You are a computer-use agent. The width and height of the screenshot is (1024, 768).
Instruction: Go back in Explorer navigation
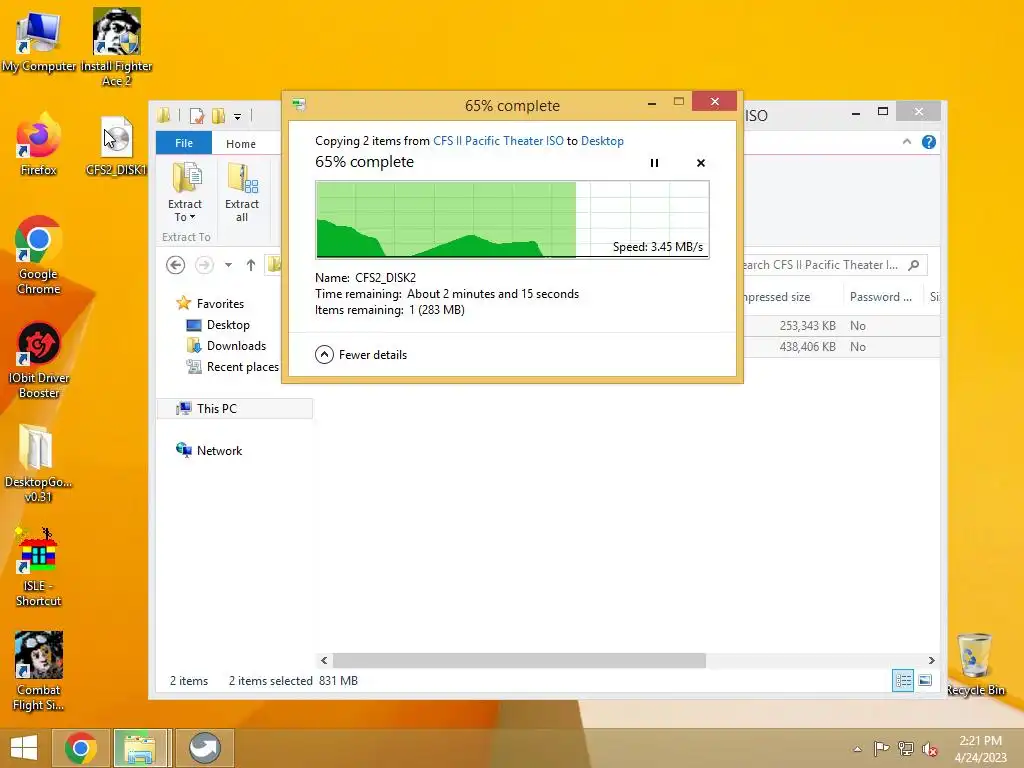[x=175, y=264]
